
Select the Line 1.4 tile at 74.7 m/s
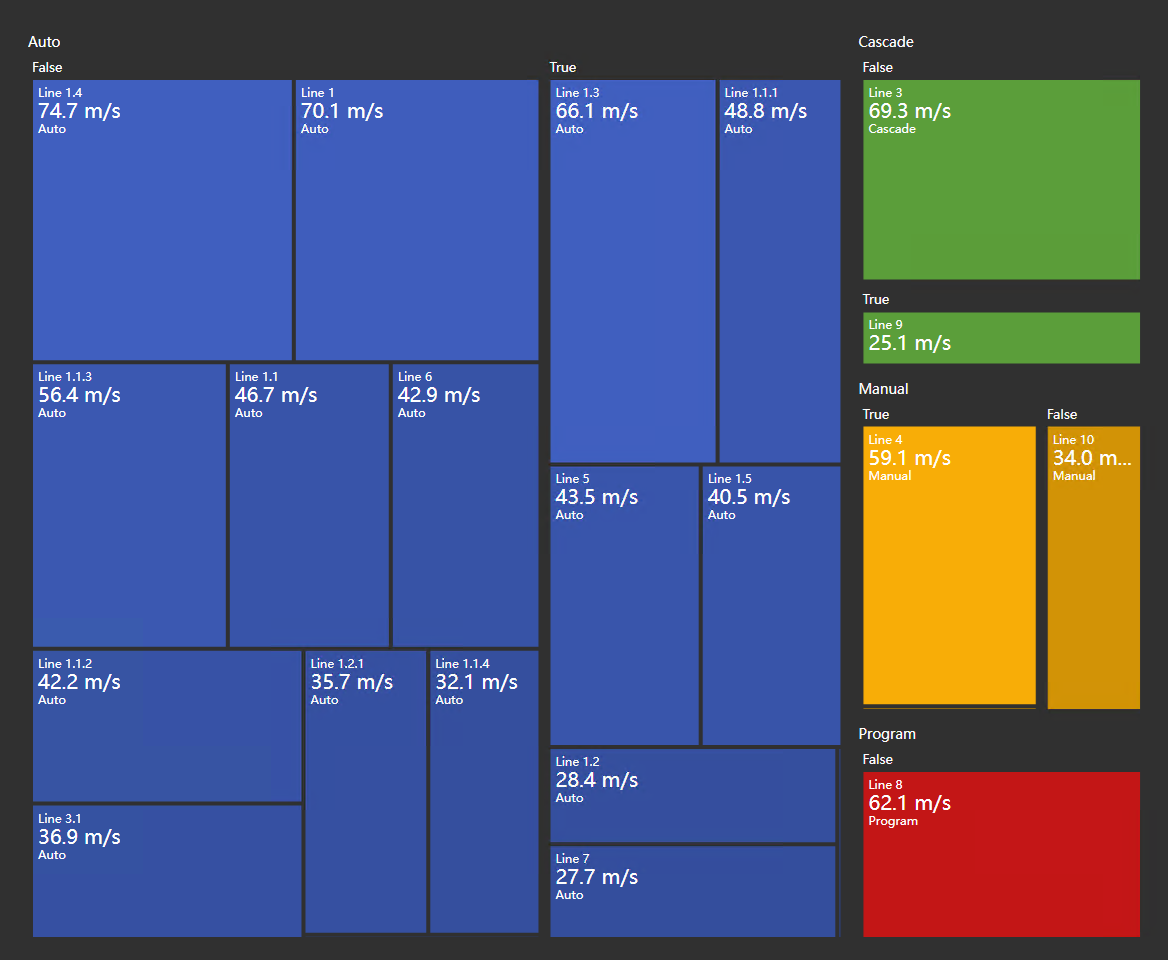(162, 220)
